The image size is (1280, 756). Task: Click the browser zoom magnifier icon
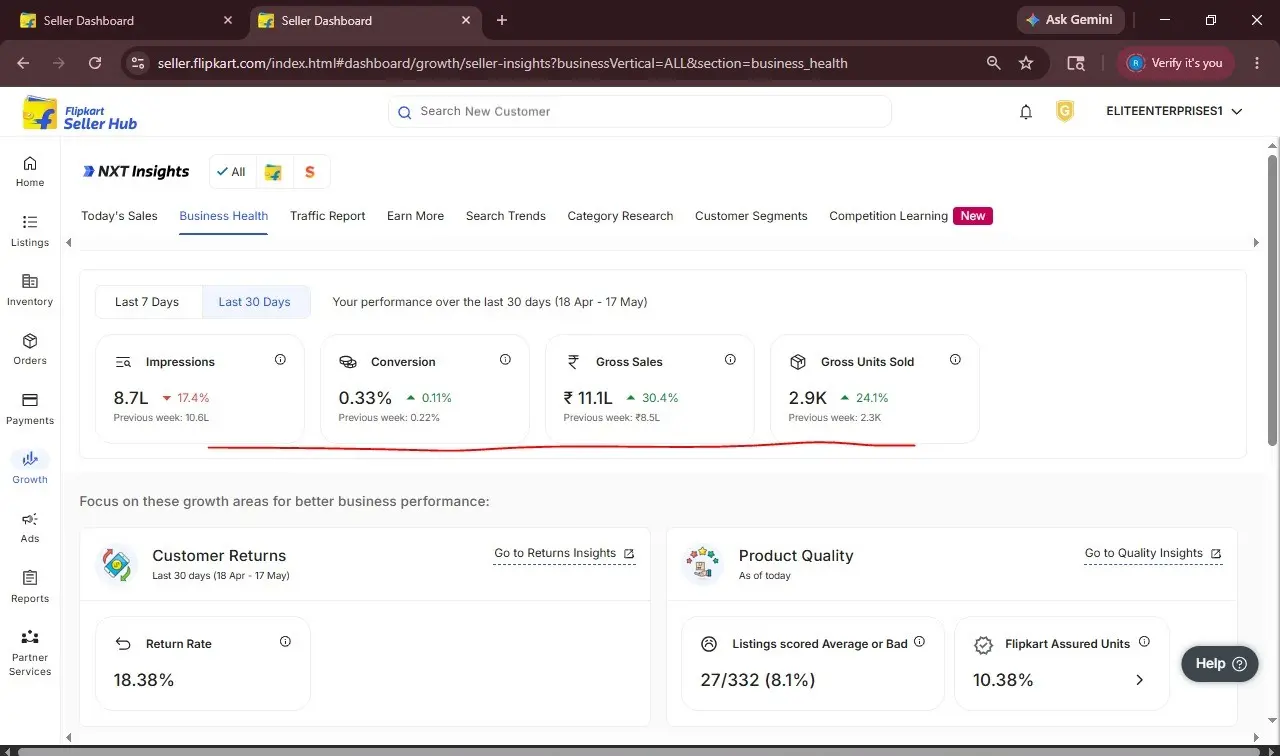coord(993,63)
